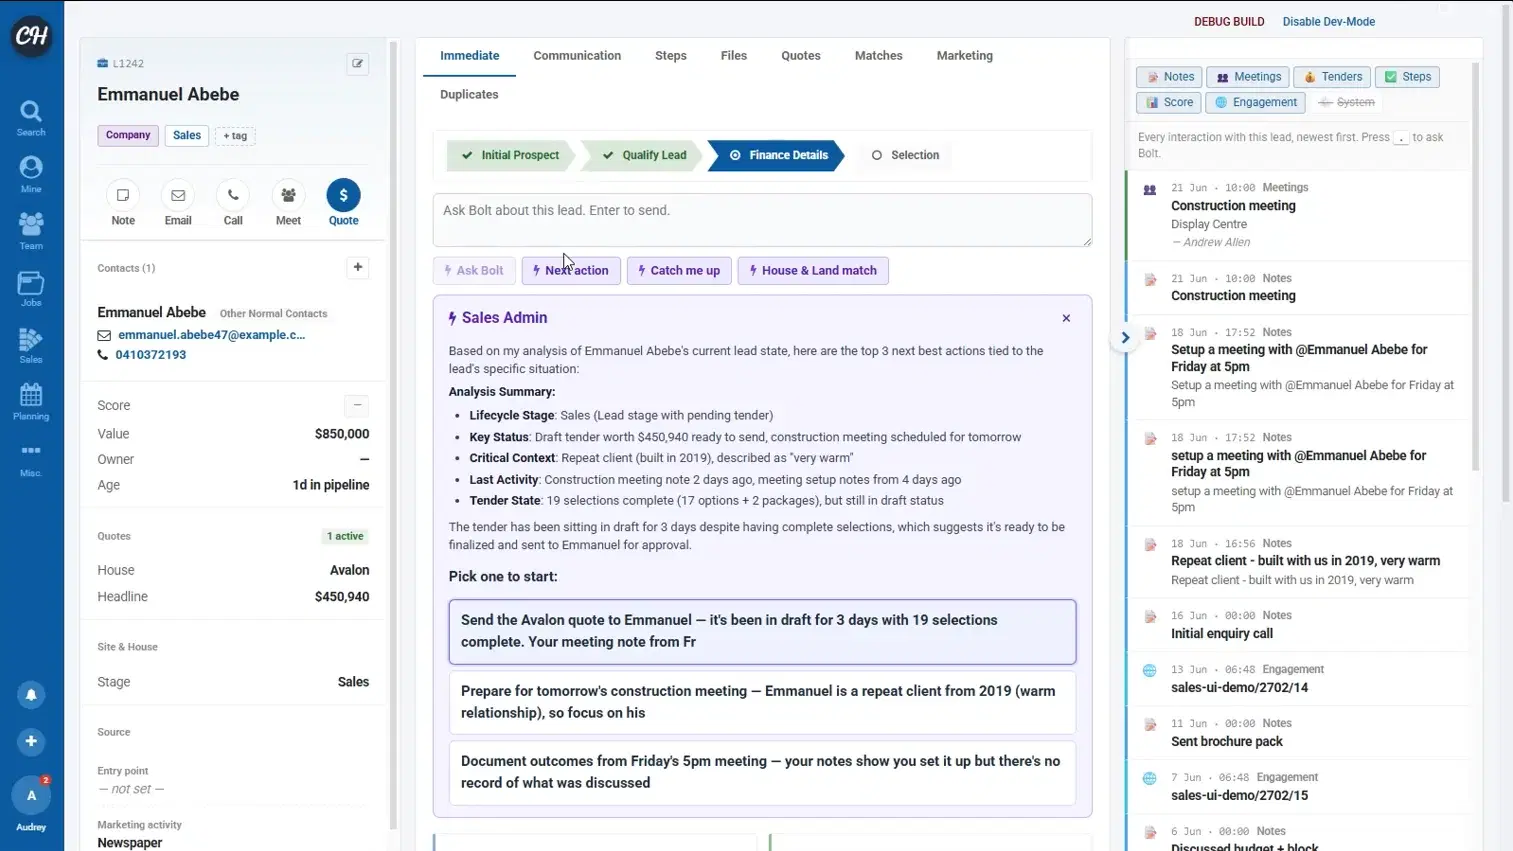Open the sales-ui-demo/2702/14 engagement entry

1297,679
